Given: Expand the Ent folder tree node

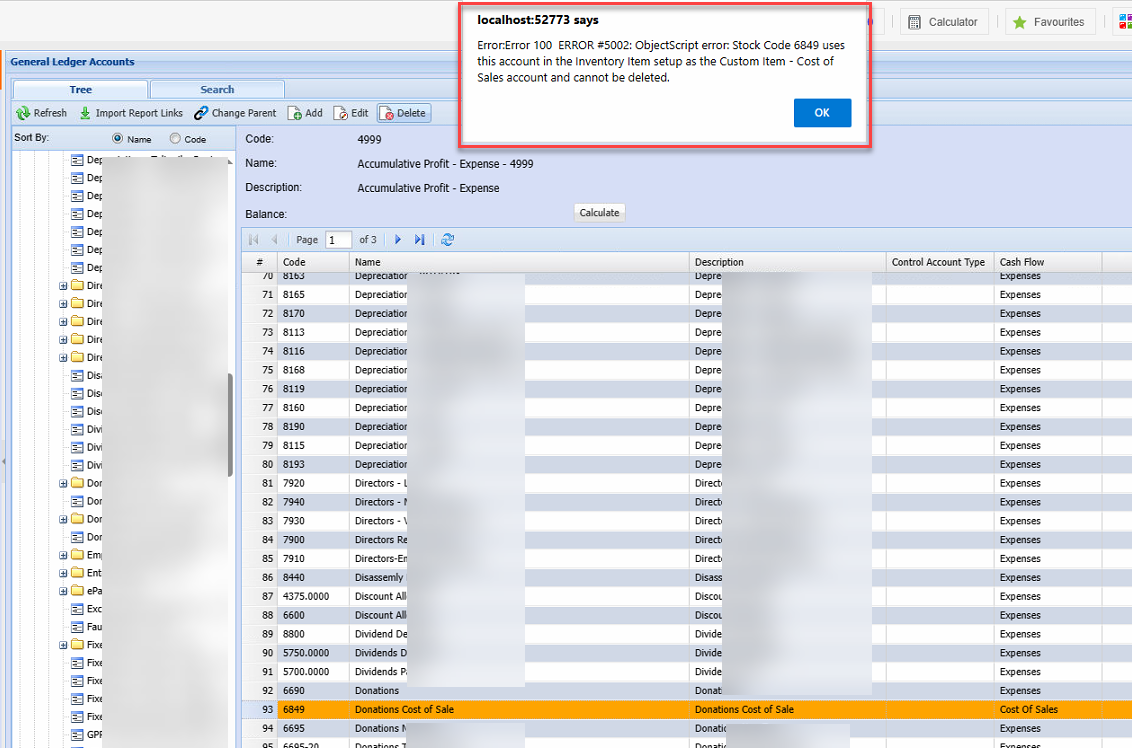Looking at the screenshot, I should pyautogui.click(x=63, y=573).
